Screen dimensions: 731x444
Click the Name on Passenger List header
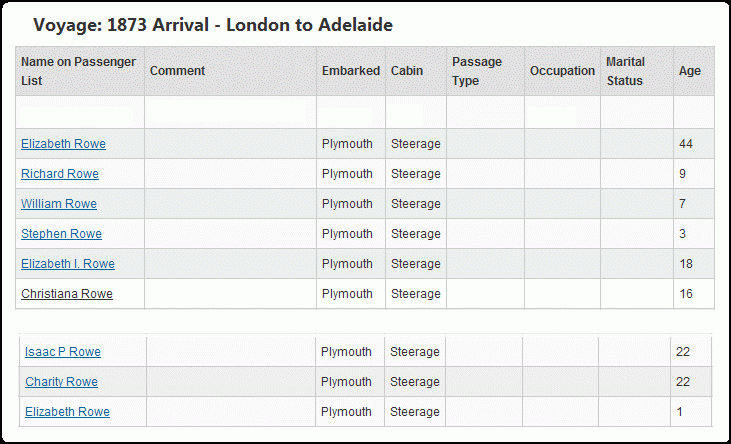pos(80,71)
